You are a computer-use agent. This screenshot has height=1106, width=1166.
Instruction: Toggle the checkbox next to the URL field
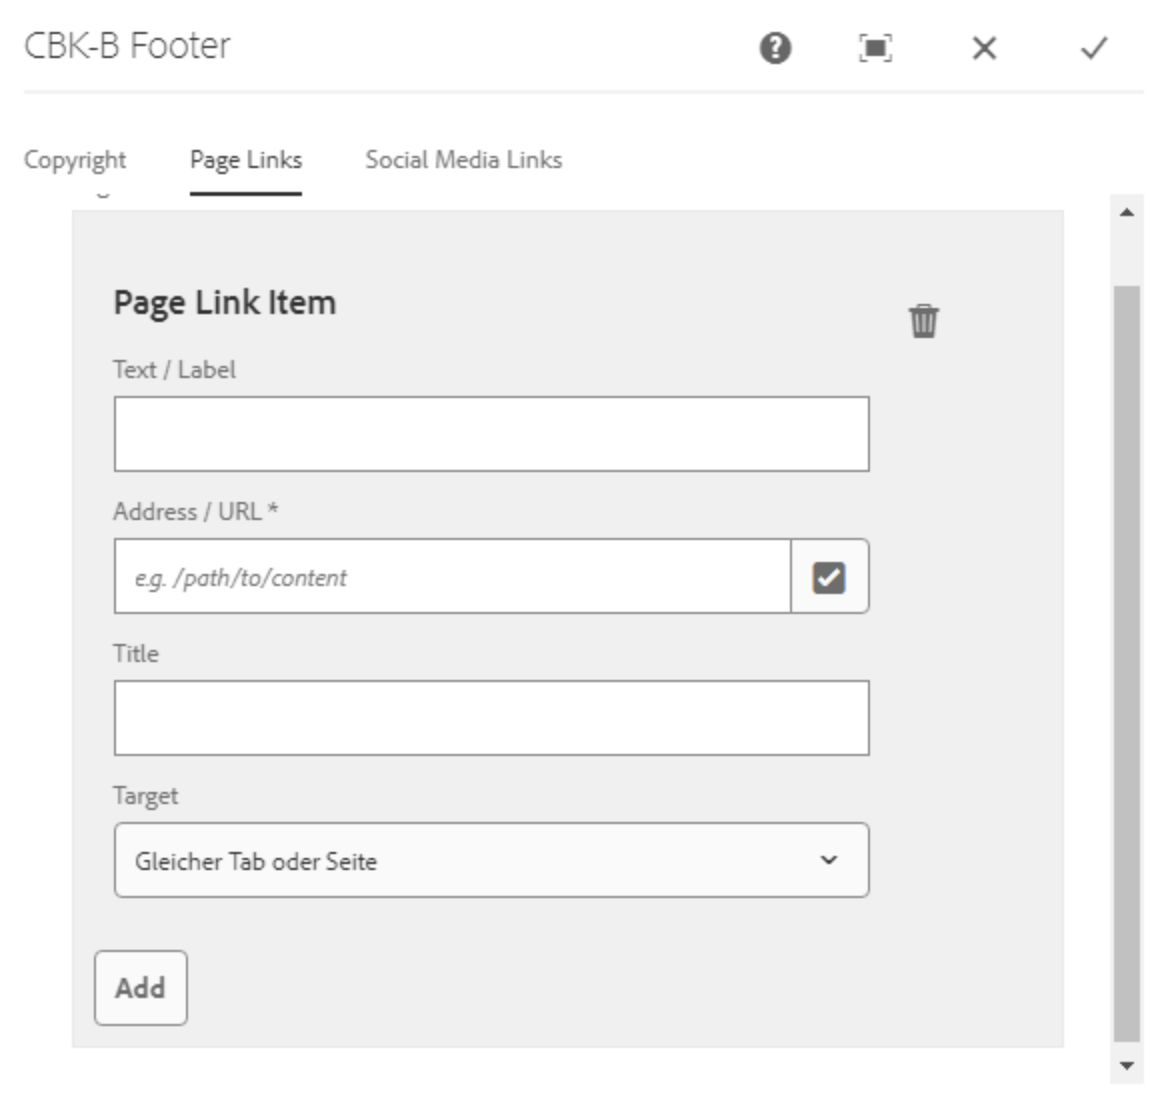coord(829,576)
